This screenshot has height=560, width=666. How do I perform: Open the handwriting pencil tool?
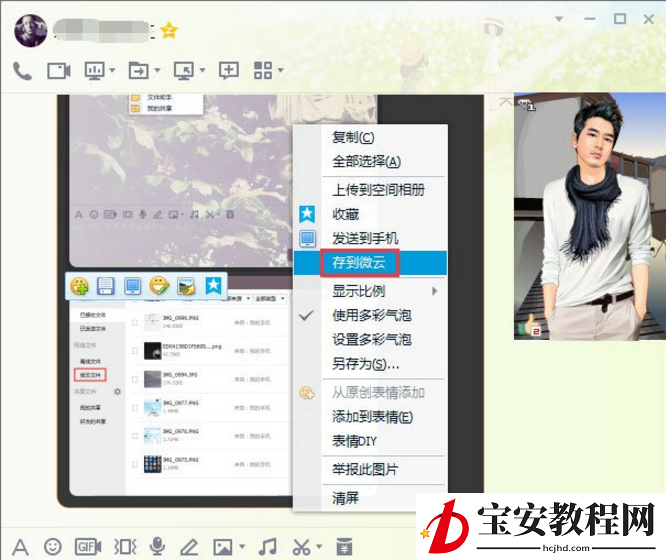[x=189, y=547]
